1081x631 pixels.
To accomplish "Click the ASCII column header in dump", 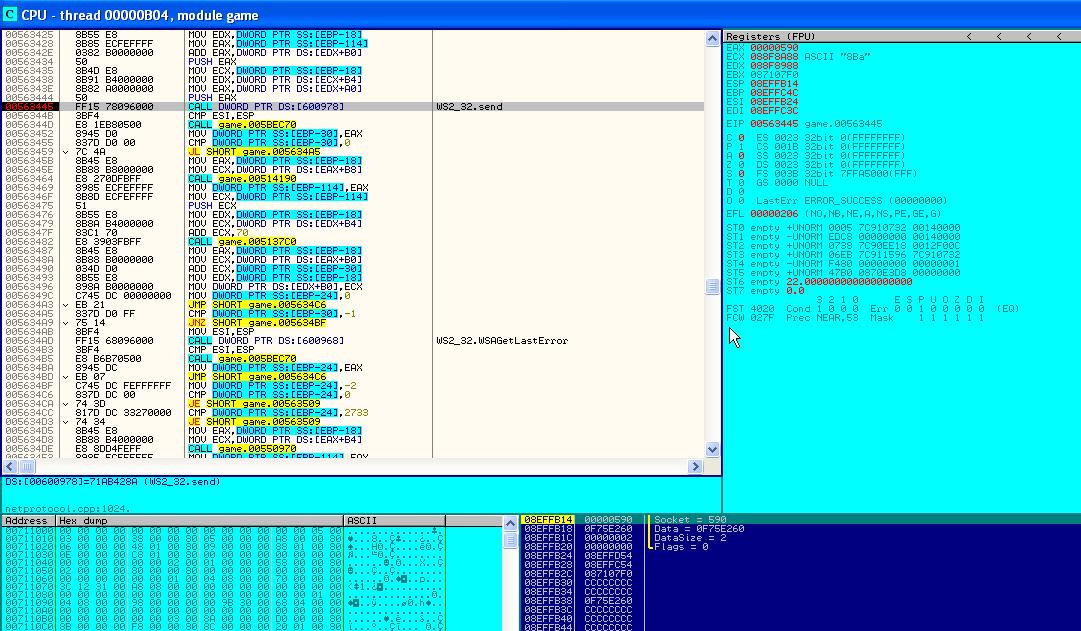I will coord(361,521).
